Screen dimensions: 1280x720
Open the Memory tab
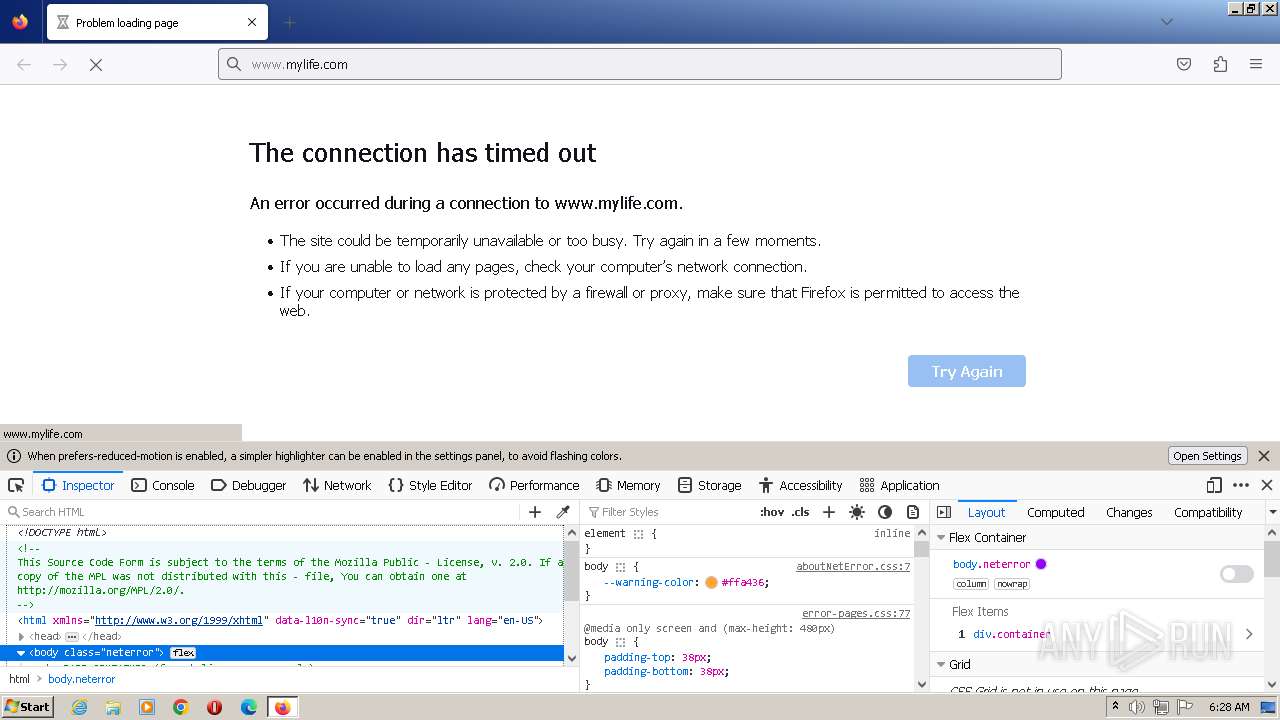point(628,485)
